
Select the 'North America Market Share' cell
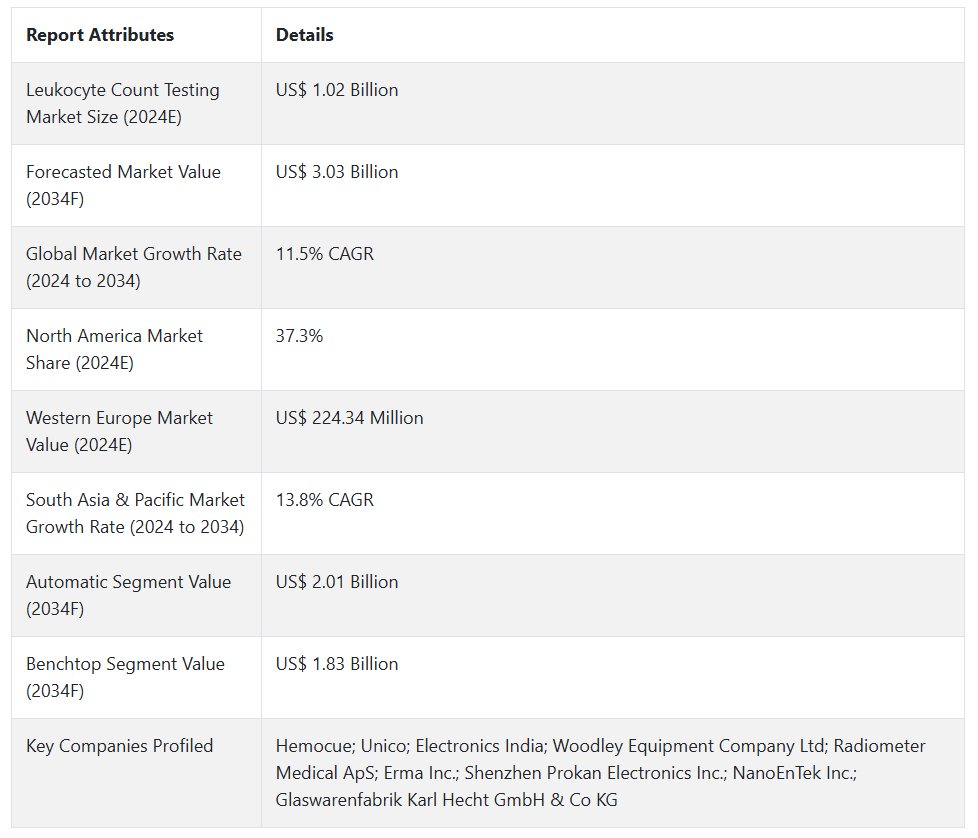pos(114,349)
